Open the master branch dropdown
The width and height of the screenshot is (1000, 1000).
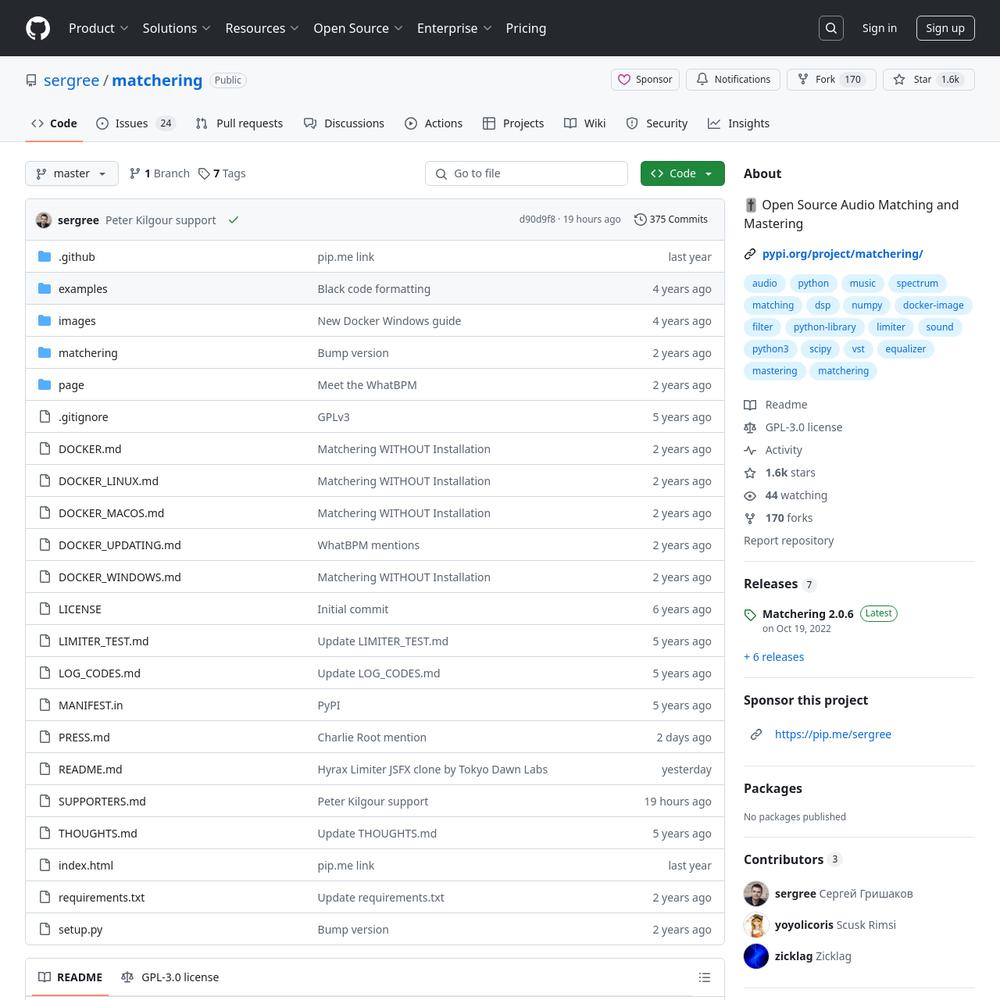pyautogui.click(x=71, y=173)
